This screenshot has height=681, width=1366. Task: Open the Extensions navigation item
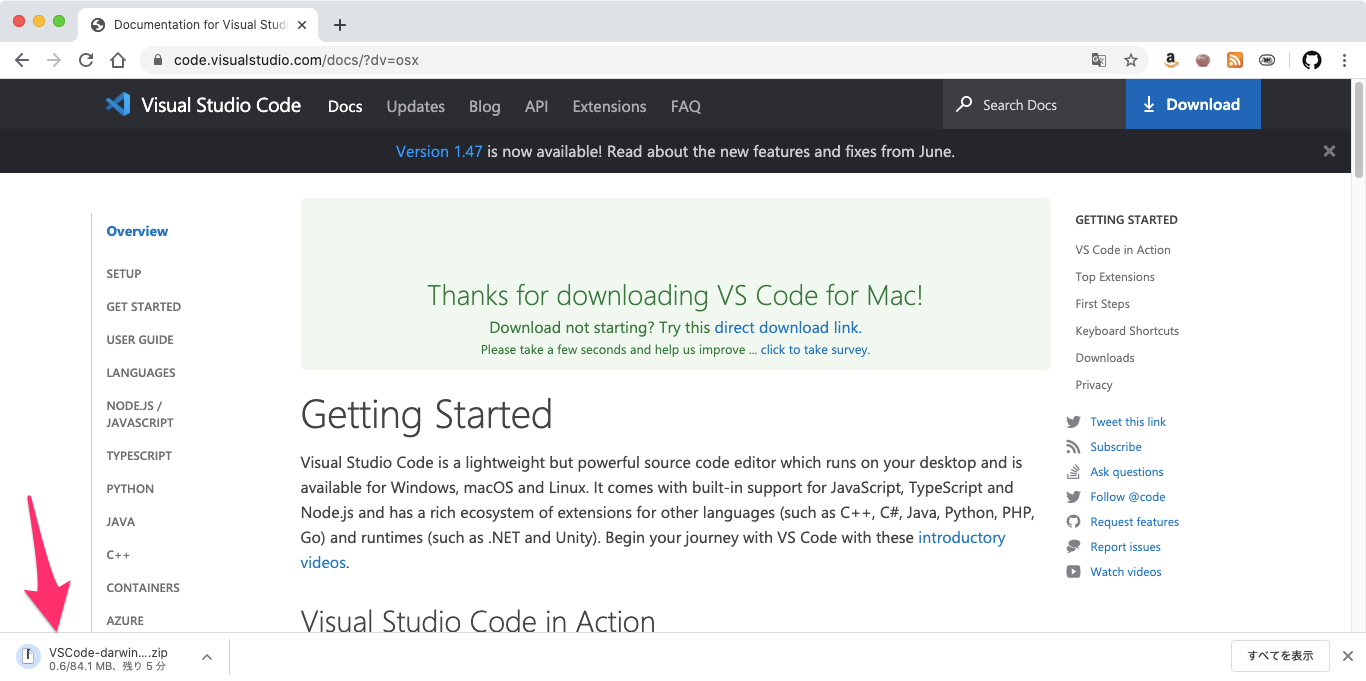pos(608,106)
